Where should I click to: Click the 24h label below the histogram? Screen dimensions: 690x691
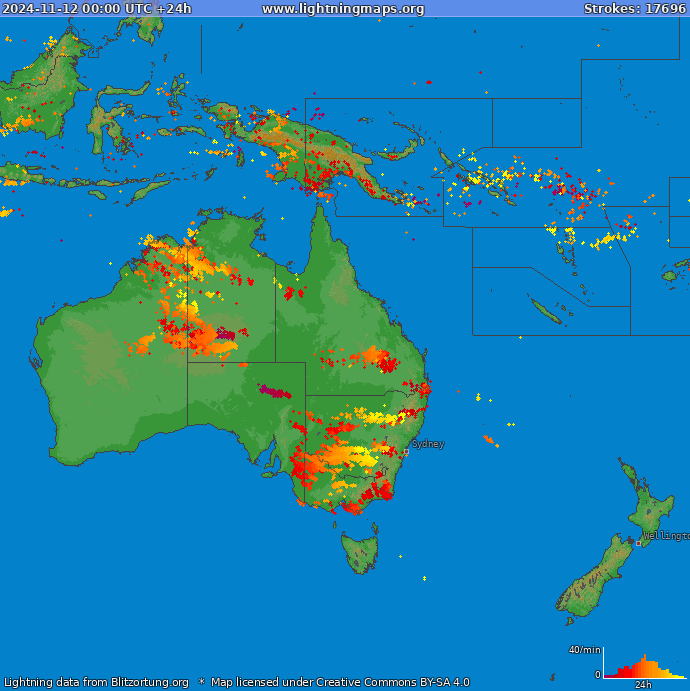tap(643, 685)
